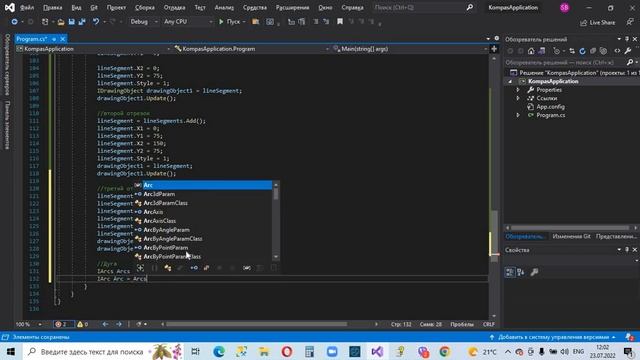Click the Solution Explorer horizontal scrollbar
640x360 pixels.
coord(570,228)
